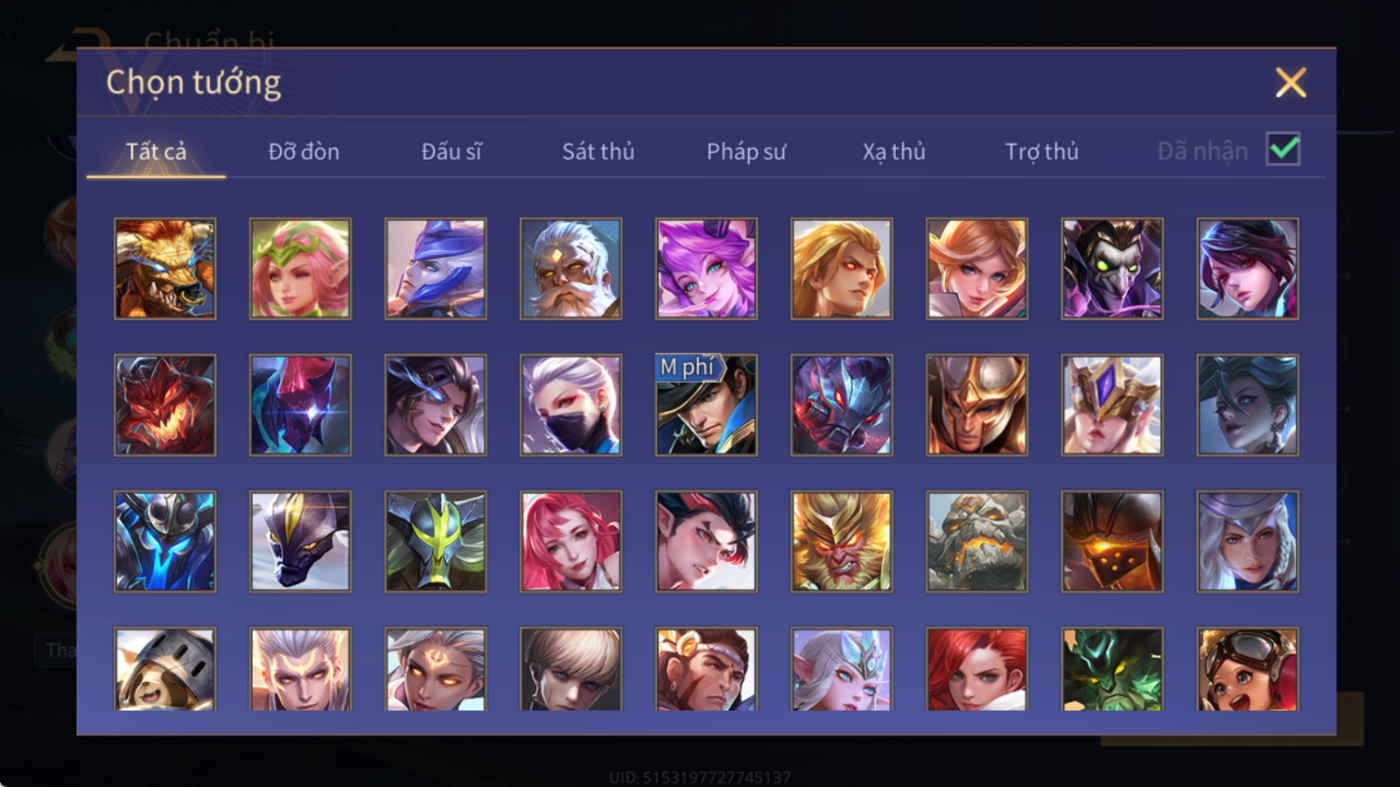Close the Chọn tướng dialog

click(x=1291, y=82)
